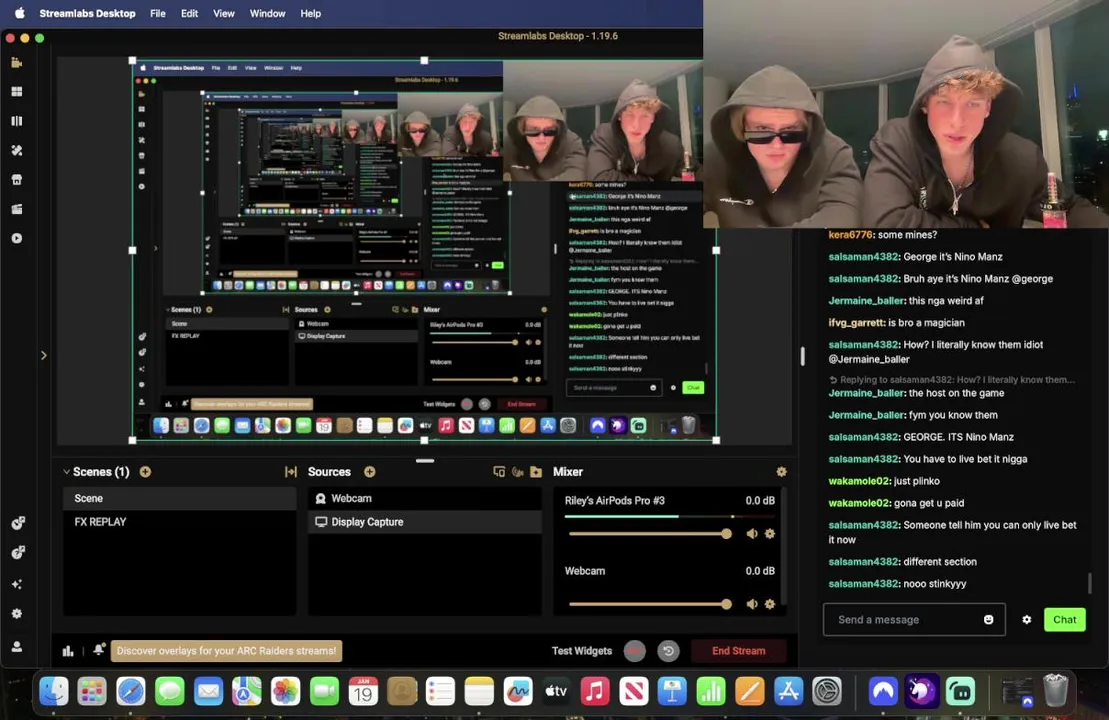Open the File menu
This screenshot has height=720, width=1109.
point(158,13)
